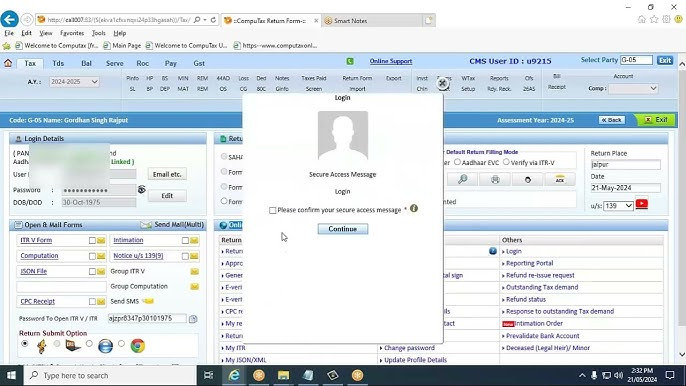Open the A.Y. 2024-2025 dropdown
The image size is (686, 386).
pos(74,82)
